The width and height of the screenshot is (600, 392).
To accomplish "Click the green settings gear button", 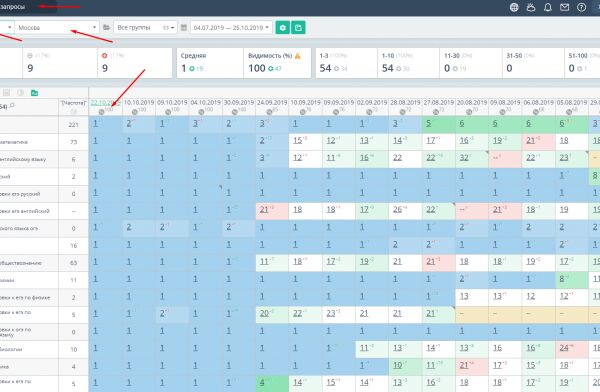I will 283,28.
